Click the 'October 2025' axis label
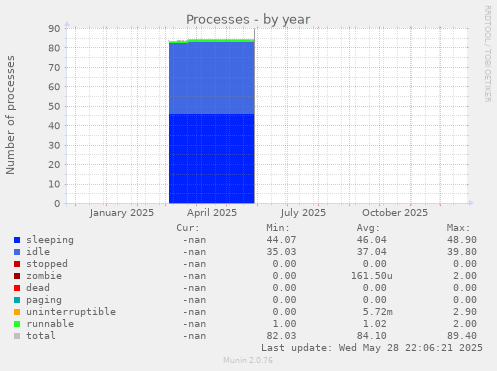Screen dimensions: 497x371 click(x=395, y=213)
